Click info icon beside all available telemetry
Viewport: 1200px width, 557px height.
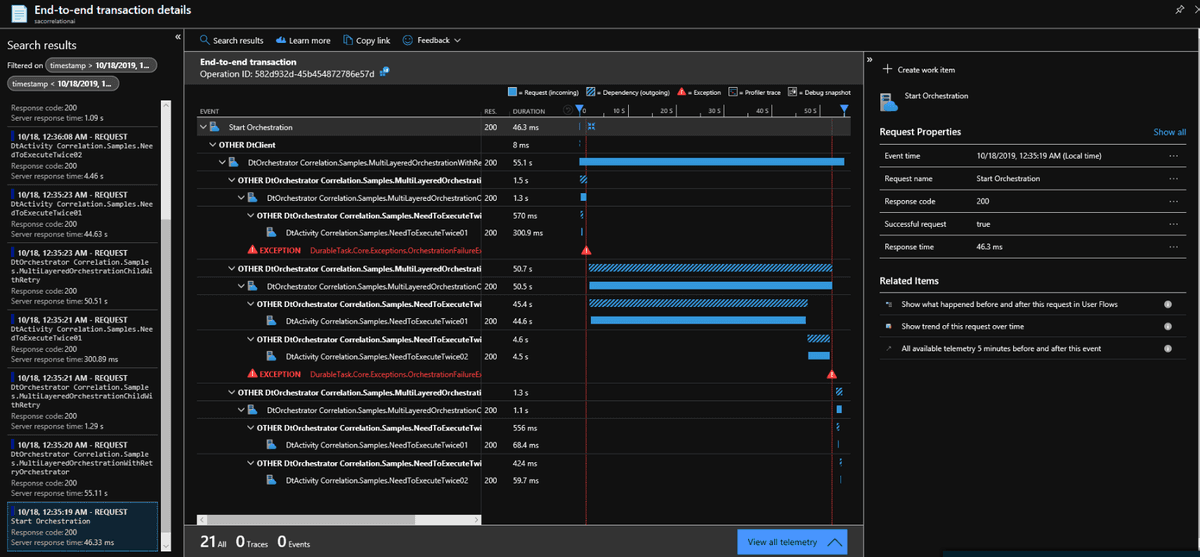(x=1168, y=349)
